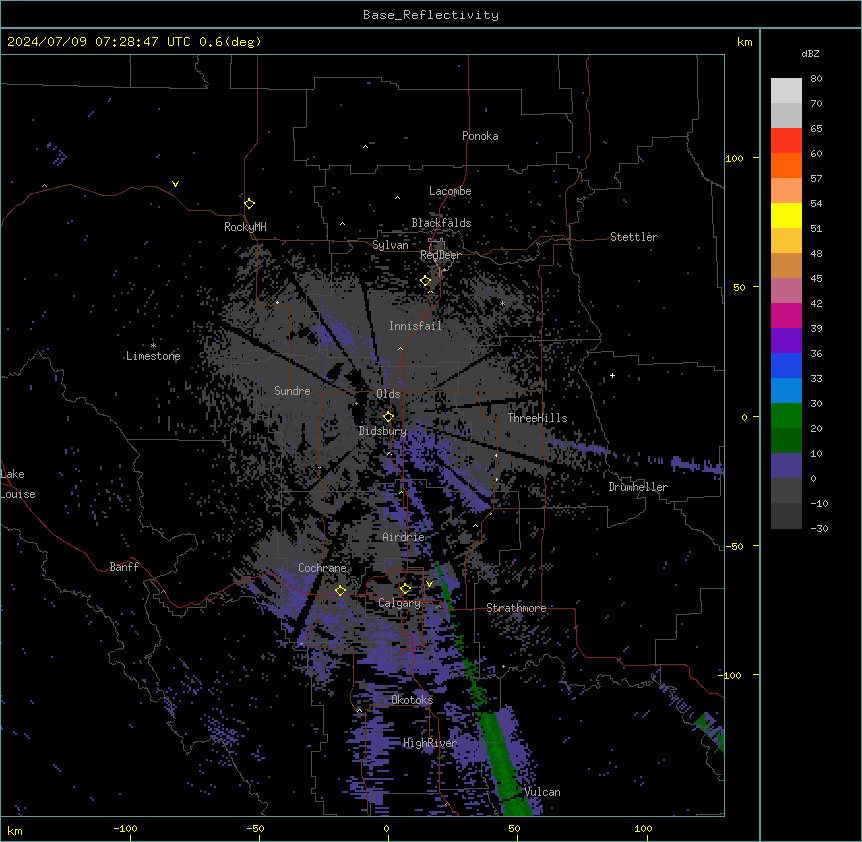
Task: Click the asterisk marker above Limestone
Action: tap(153, 345)
